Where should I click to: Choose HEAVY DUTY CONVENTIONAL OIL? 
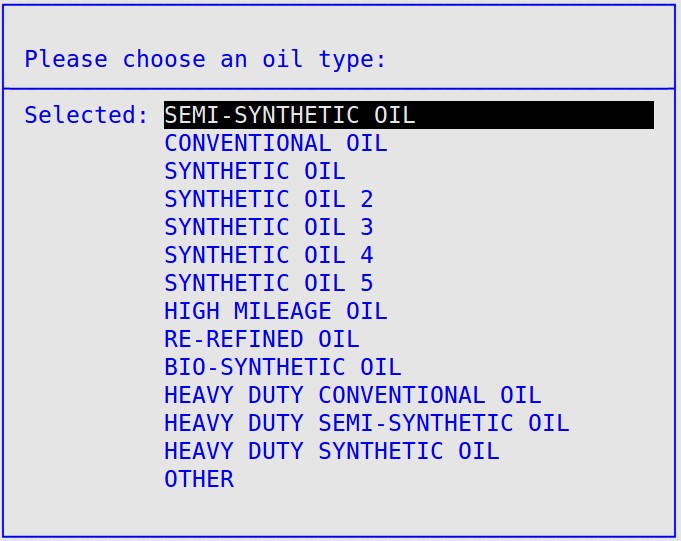[x=353, y=395]
